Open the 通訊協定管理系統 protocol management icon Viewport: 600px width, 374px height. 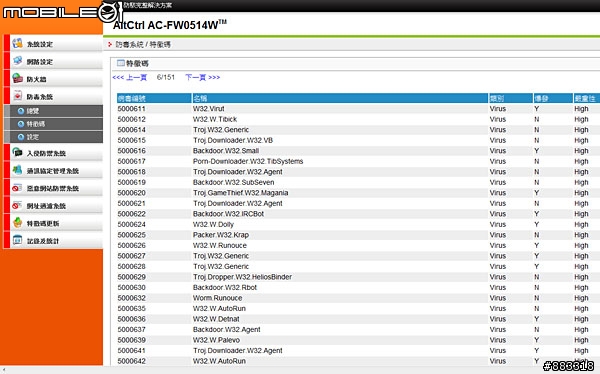pyautogui.click(x=17, y=170)
